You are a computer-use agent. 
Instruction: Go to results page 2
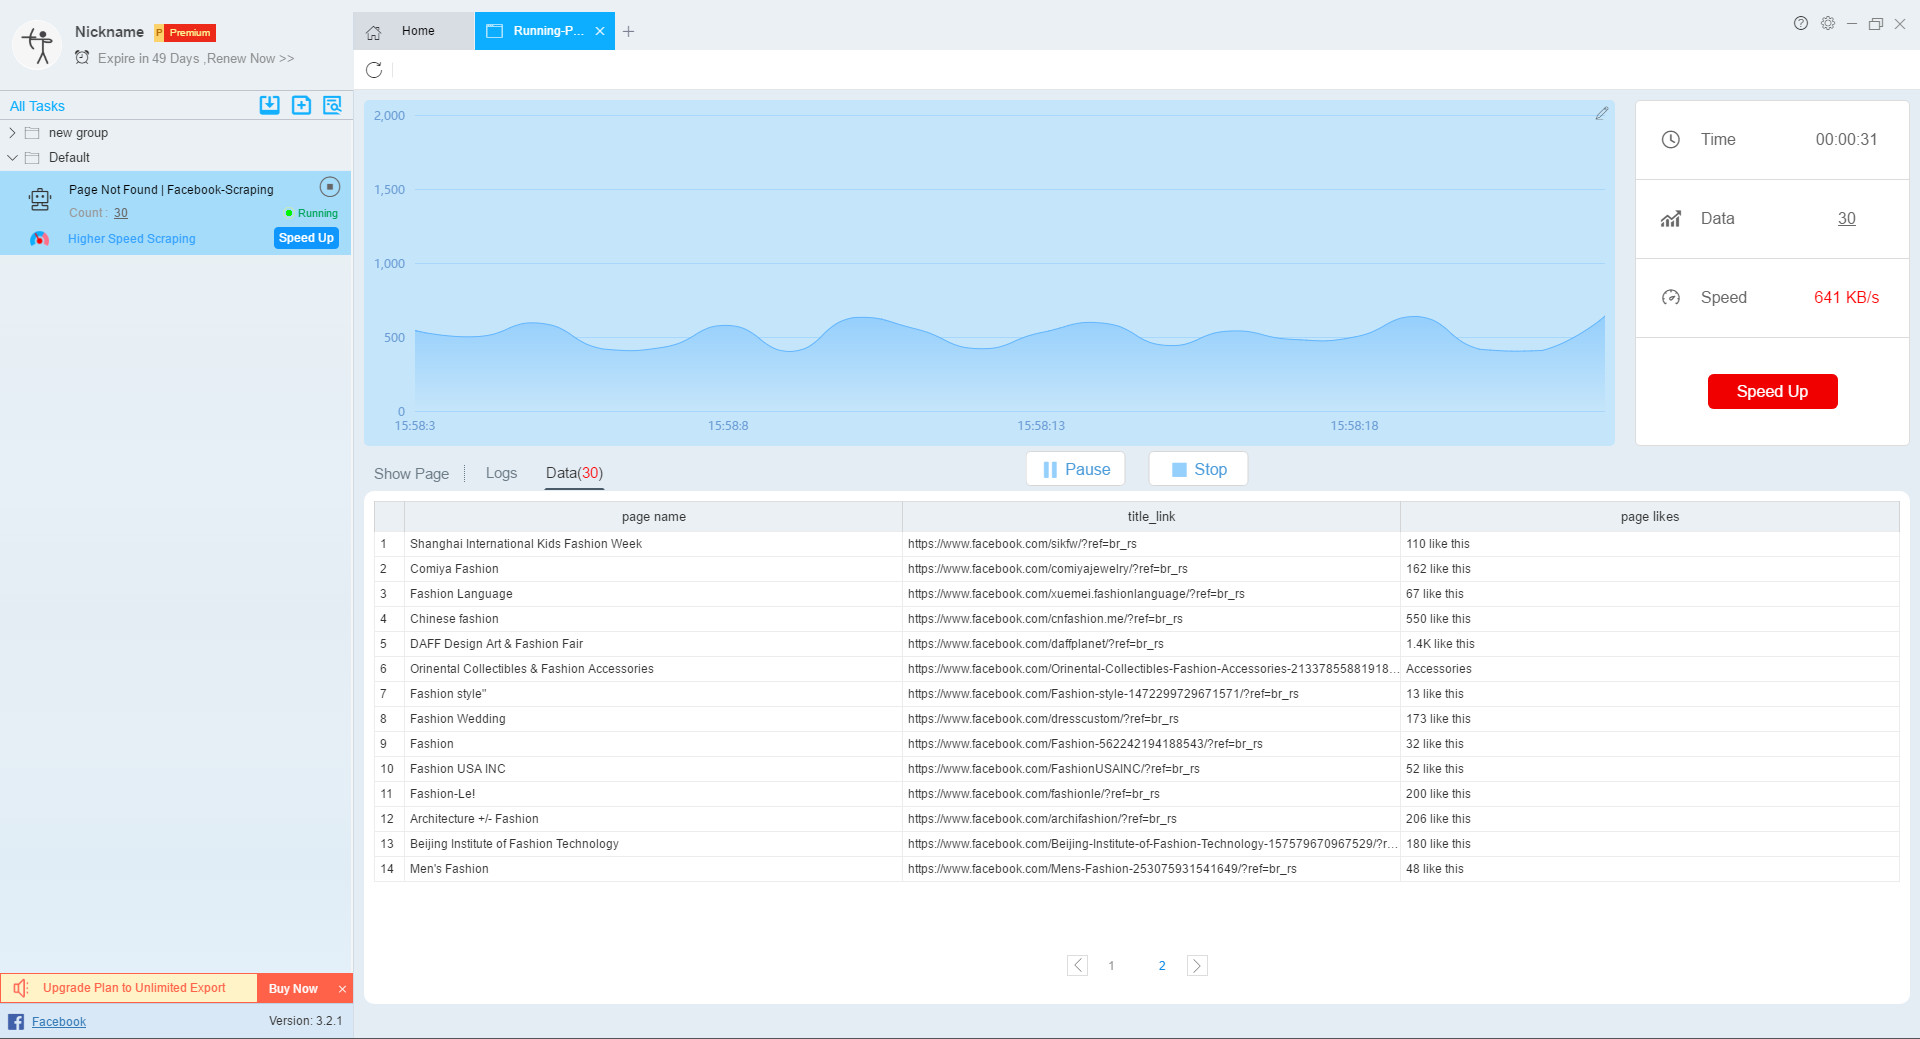click(x=1162, y=966)
